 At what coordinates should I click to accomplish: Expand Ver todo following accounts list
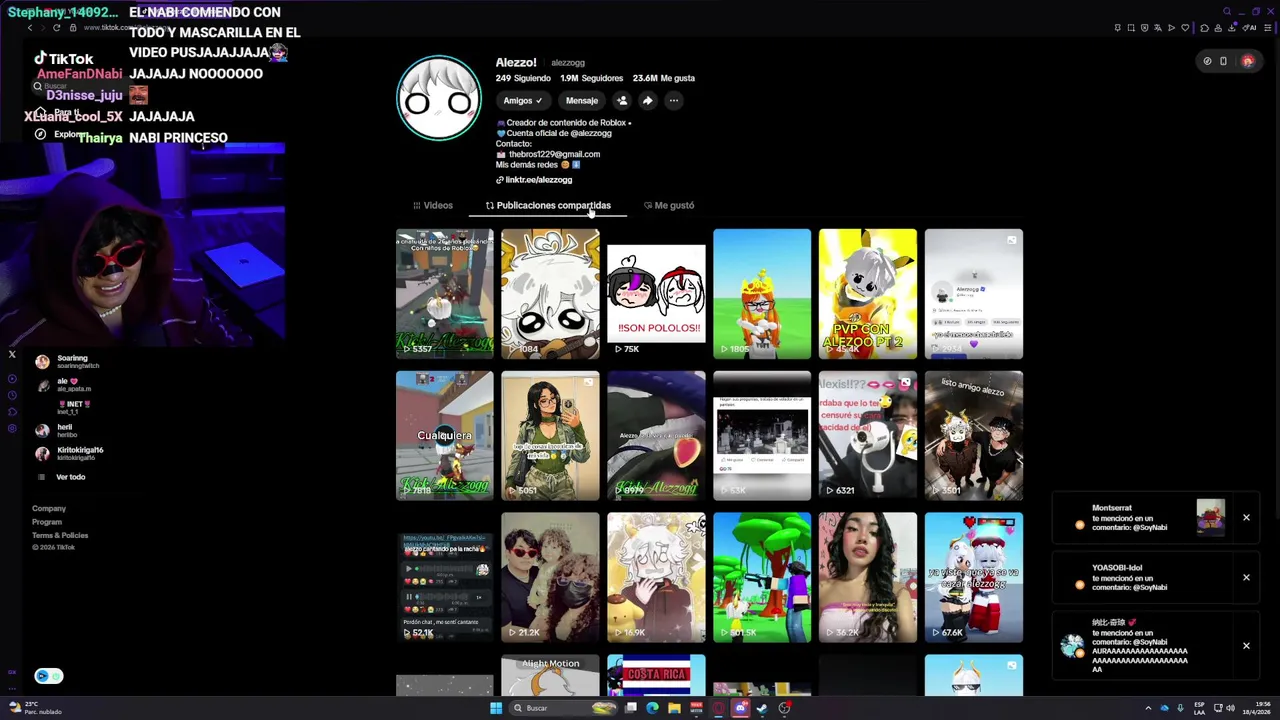pos(70,477)
